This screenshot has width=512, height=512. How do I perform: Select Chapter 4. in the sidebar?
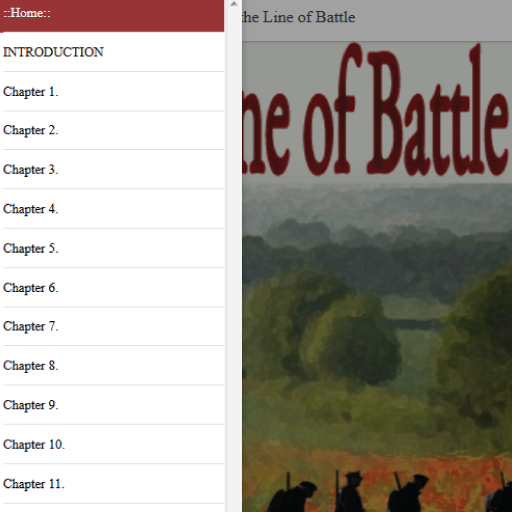(113, 209)
